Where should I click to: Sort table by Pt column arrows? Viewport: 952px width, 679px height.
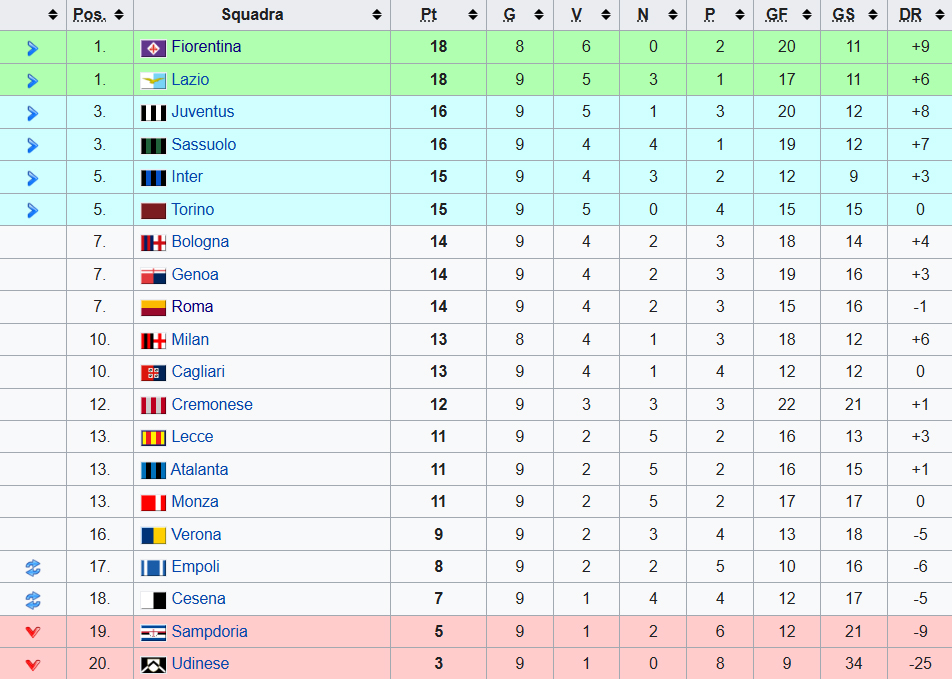point(473,15)
